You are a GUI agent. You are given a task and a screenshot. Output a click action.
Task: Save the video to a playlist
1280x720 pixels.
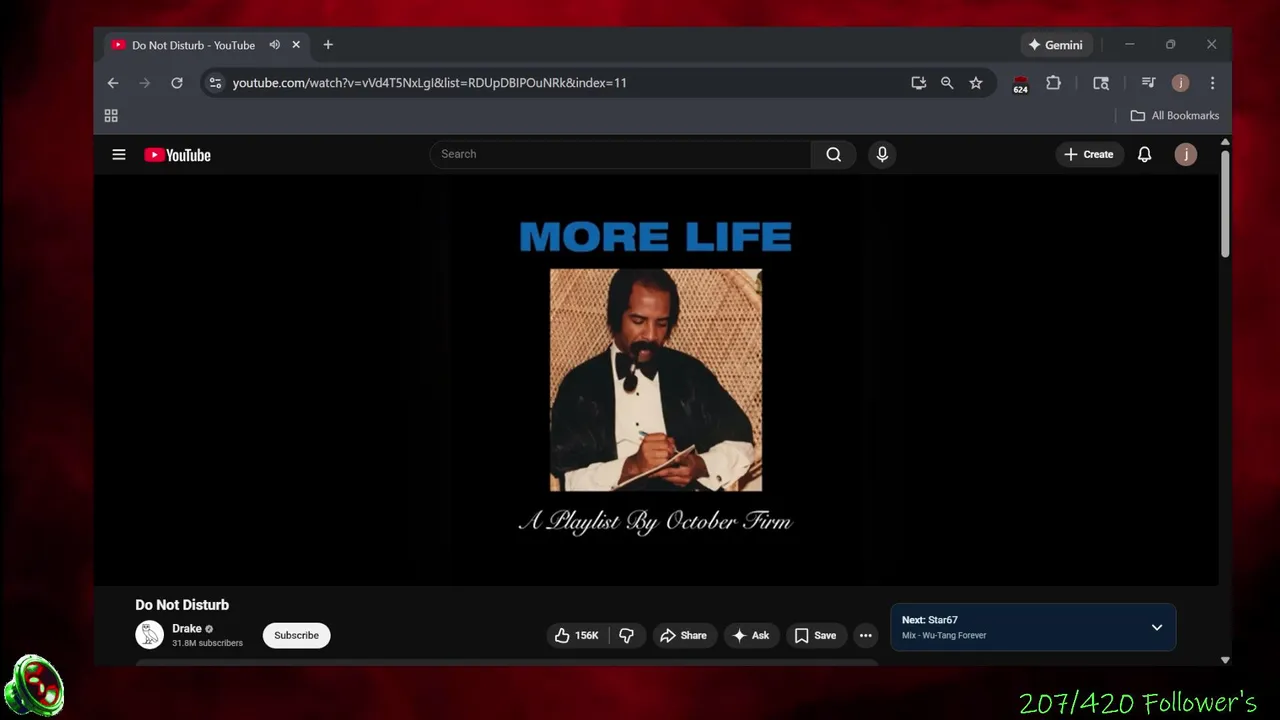coord(815,635)
